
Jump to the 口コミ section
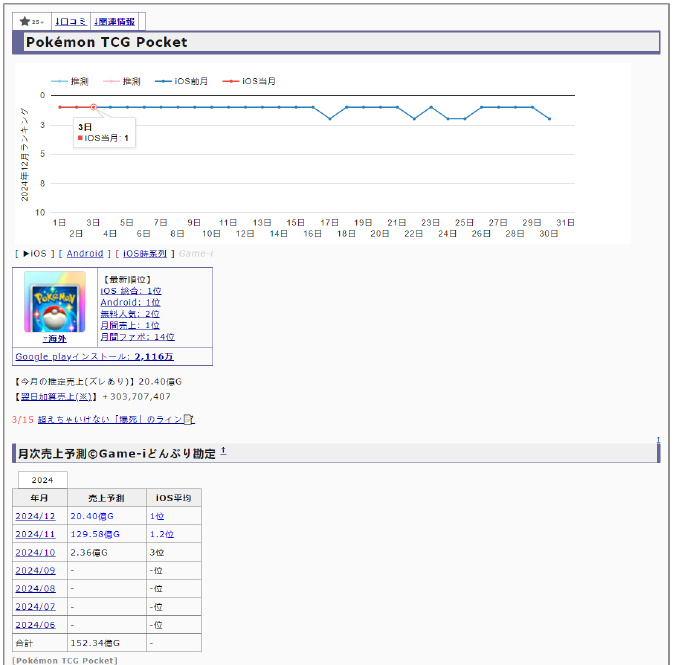[x=70, y=21]
